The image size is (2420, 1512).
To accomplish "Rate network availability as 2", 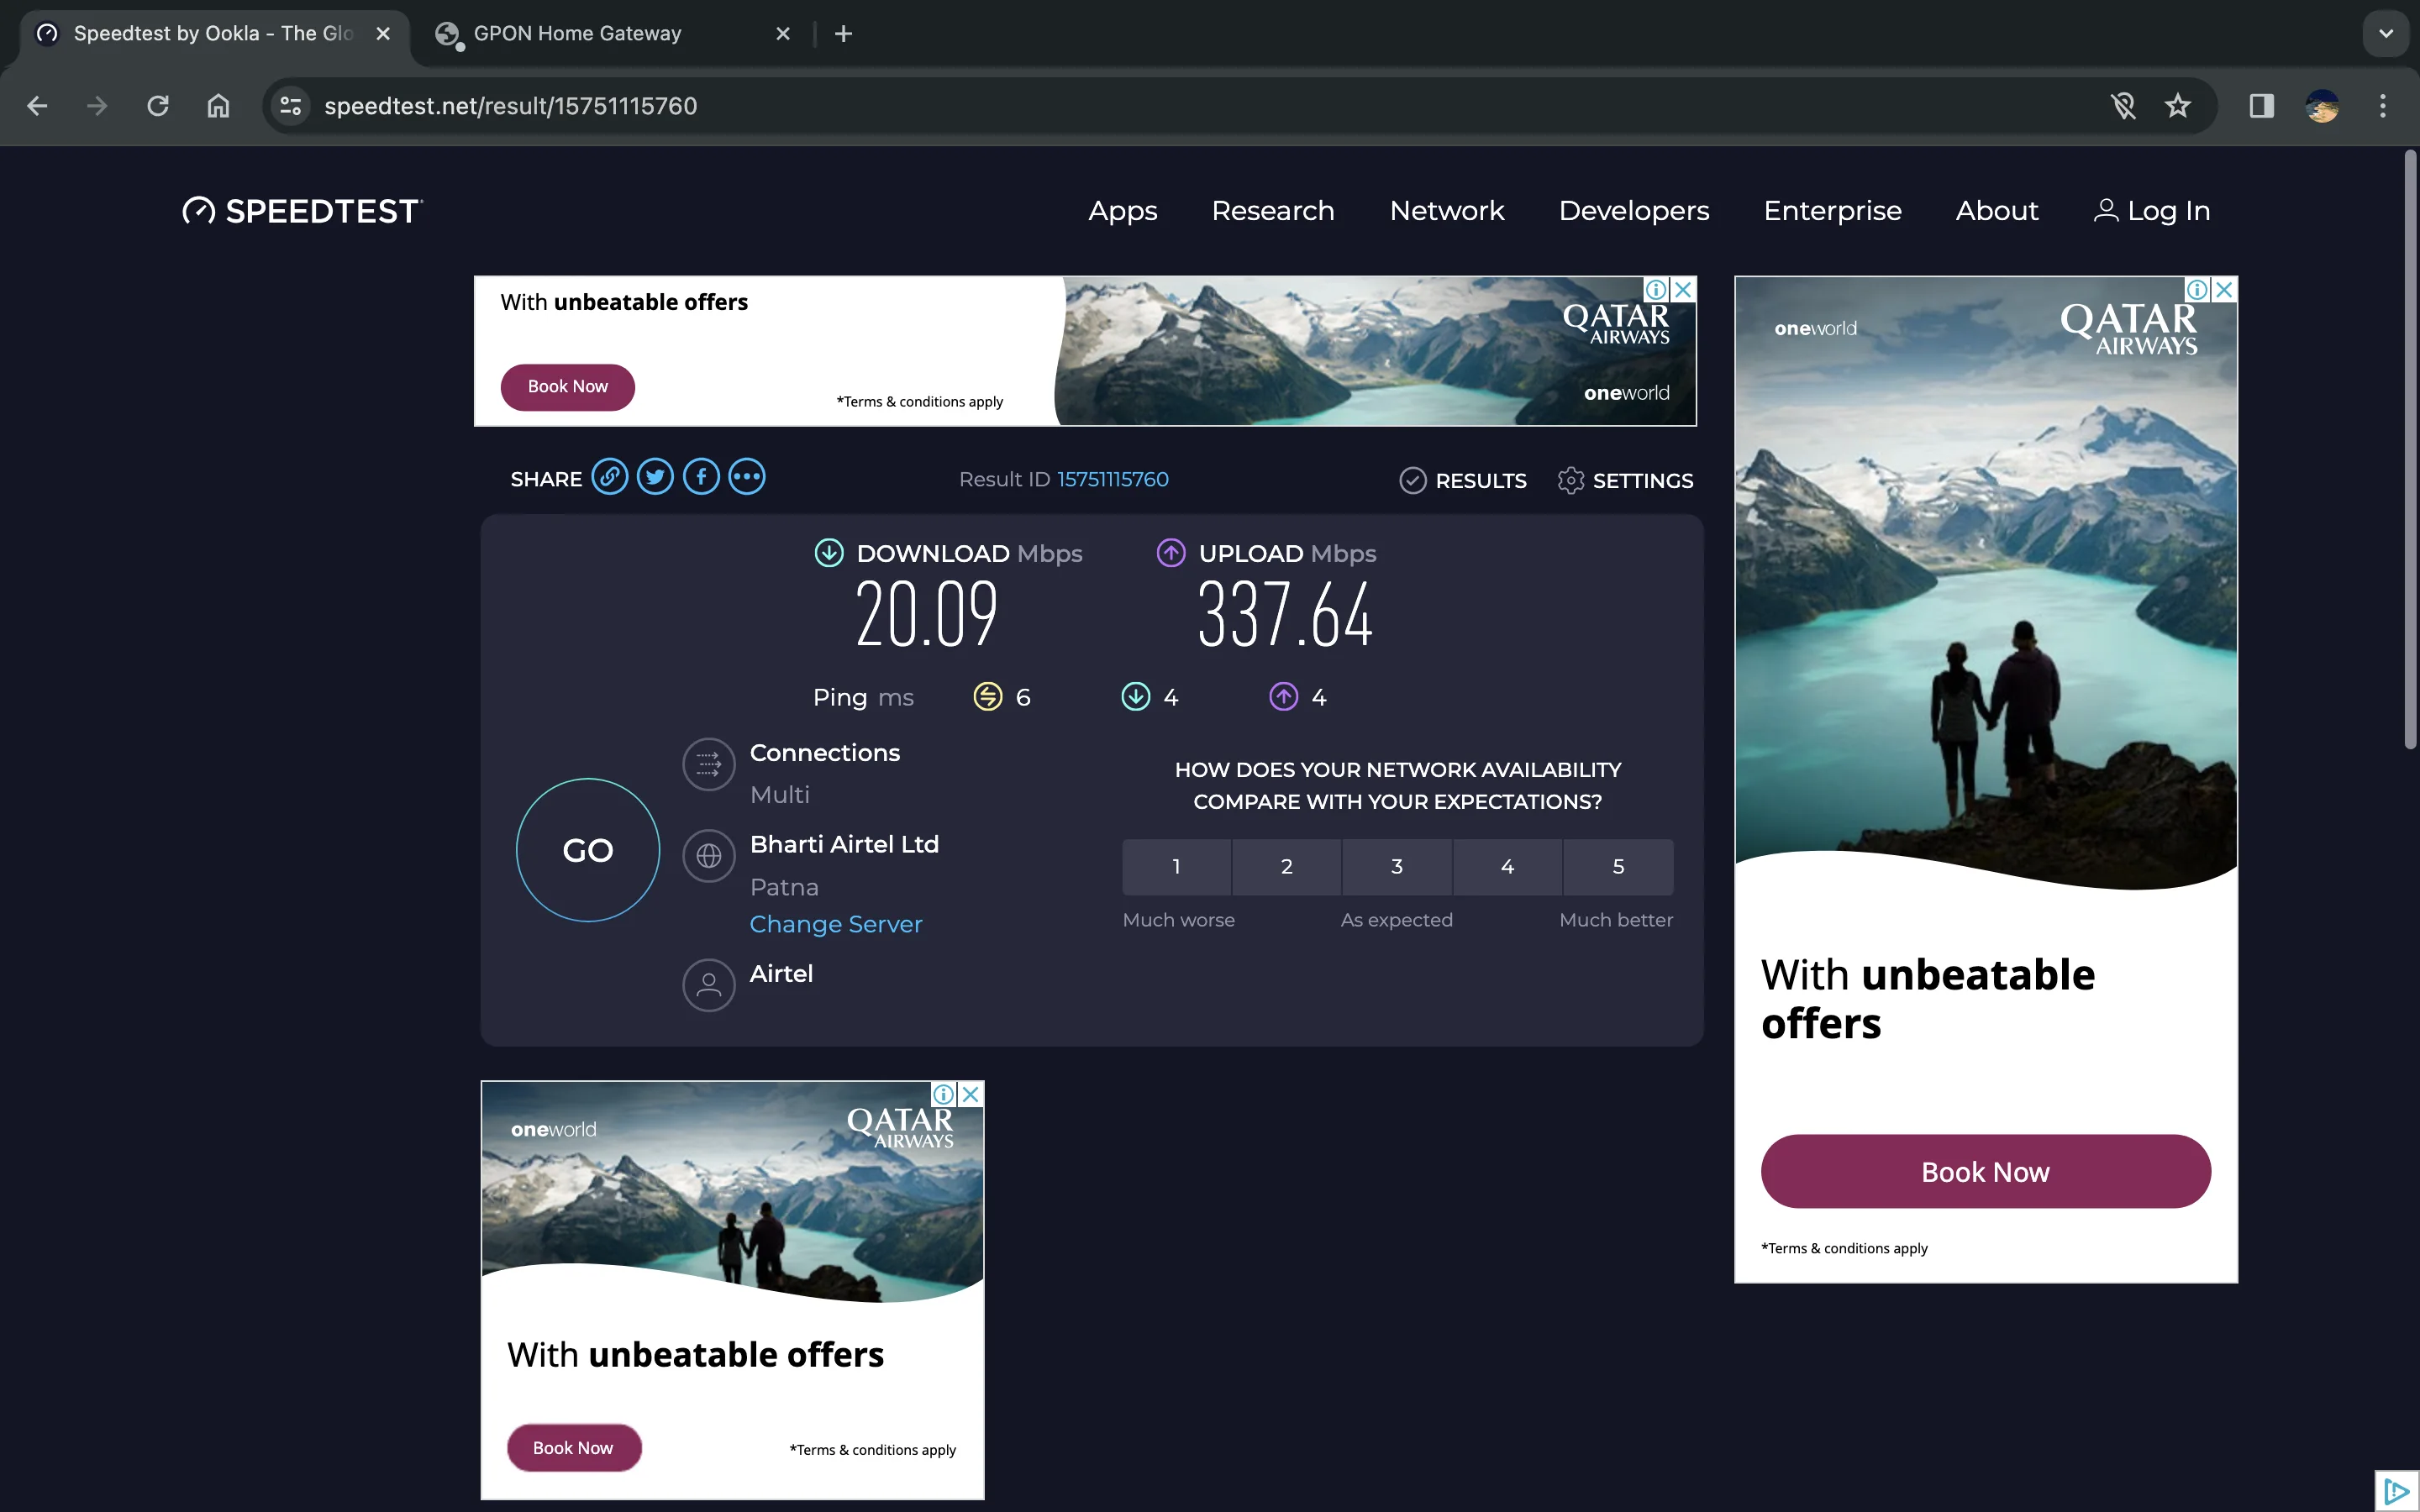I will [1287, 867].
